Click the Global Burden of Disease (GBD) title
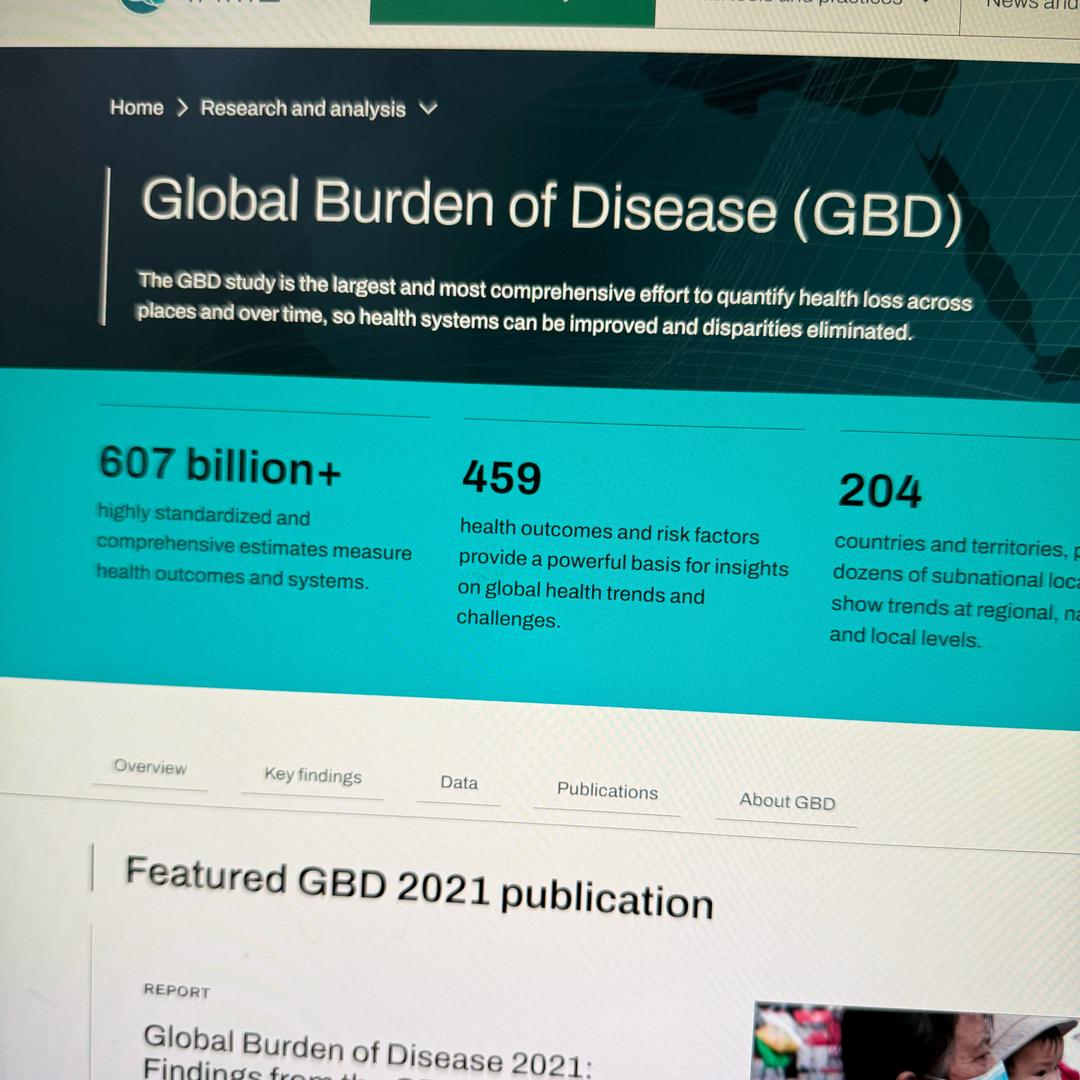Viewport: 1080px width, 1080px height. [551, 209]
